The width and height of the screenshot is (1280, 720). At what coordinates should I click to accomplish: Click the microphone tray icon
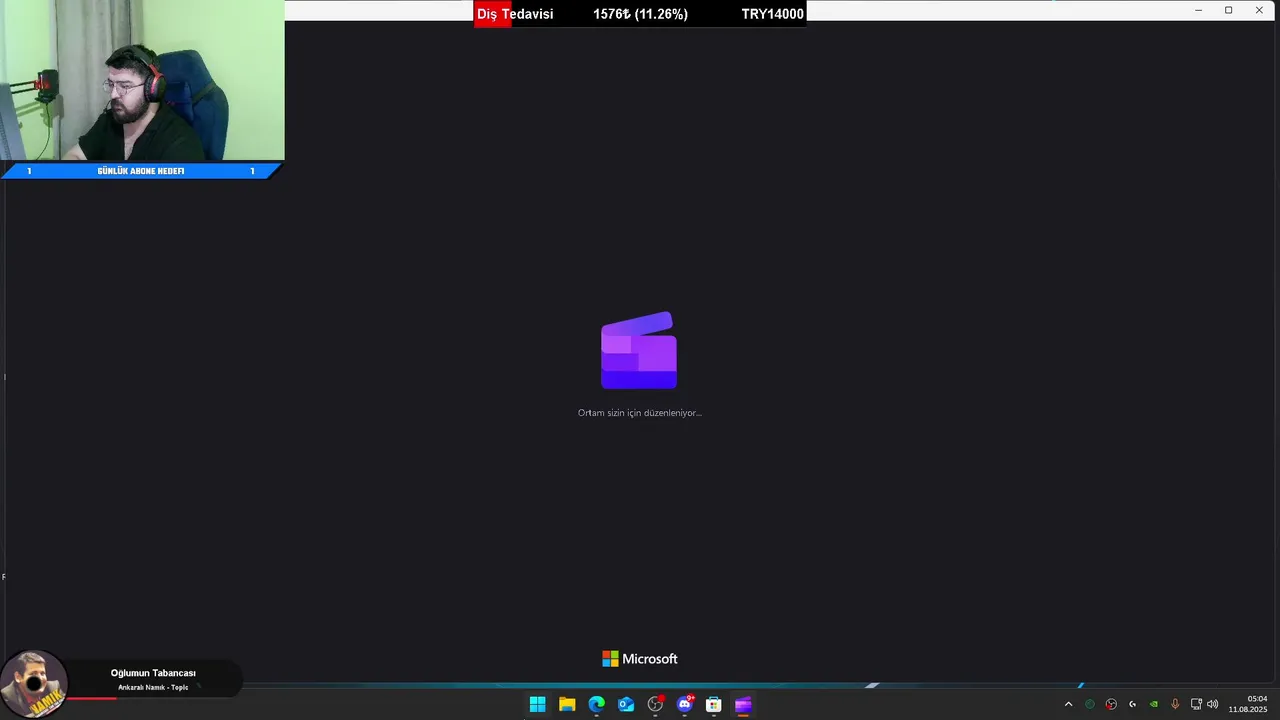click(x=1175, y=704)
